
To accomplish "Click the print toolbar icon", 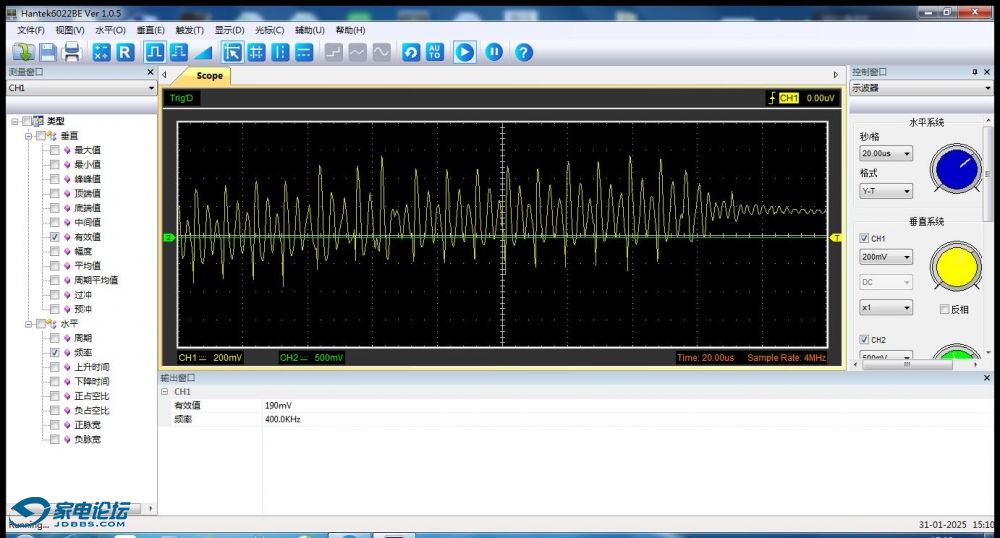I will coord(71,52).
